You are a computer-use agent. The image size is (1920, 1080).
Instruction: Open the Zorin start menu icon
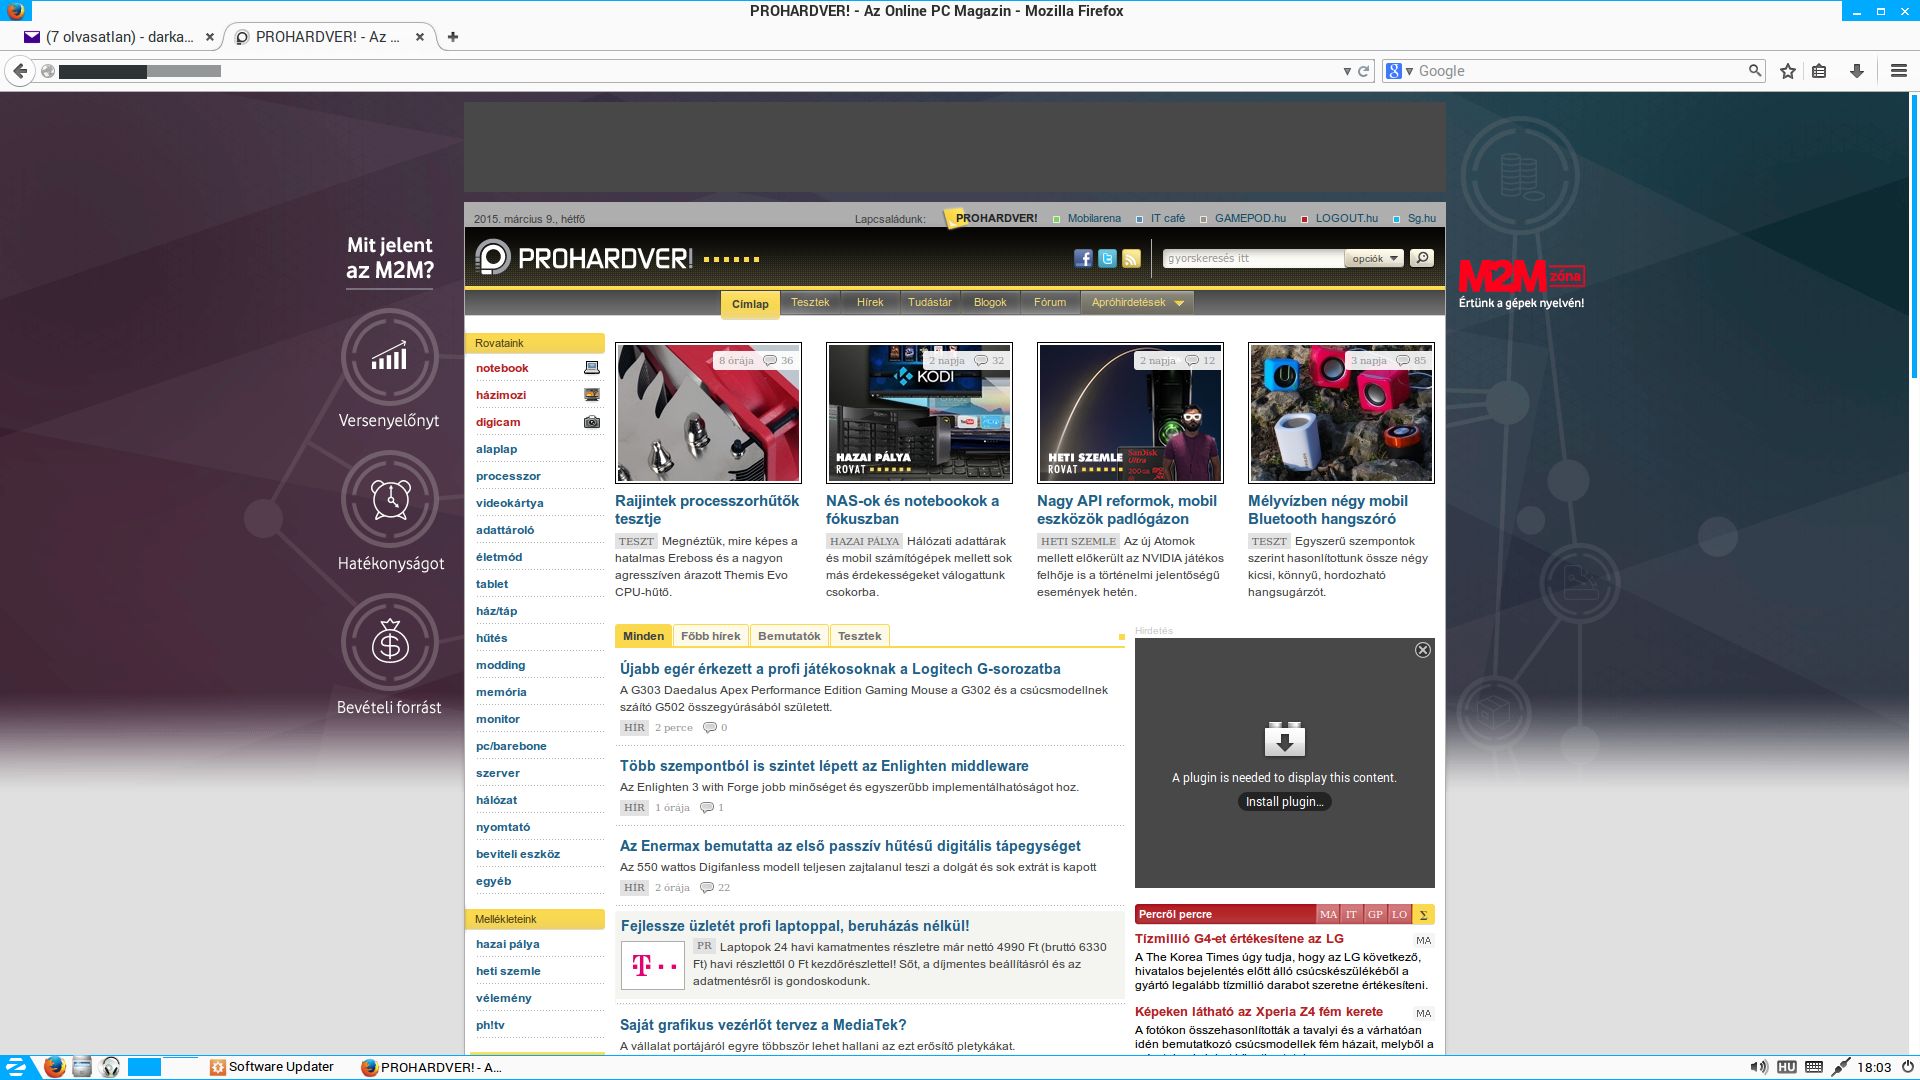pos(17,1067)
